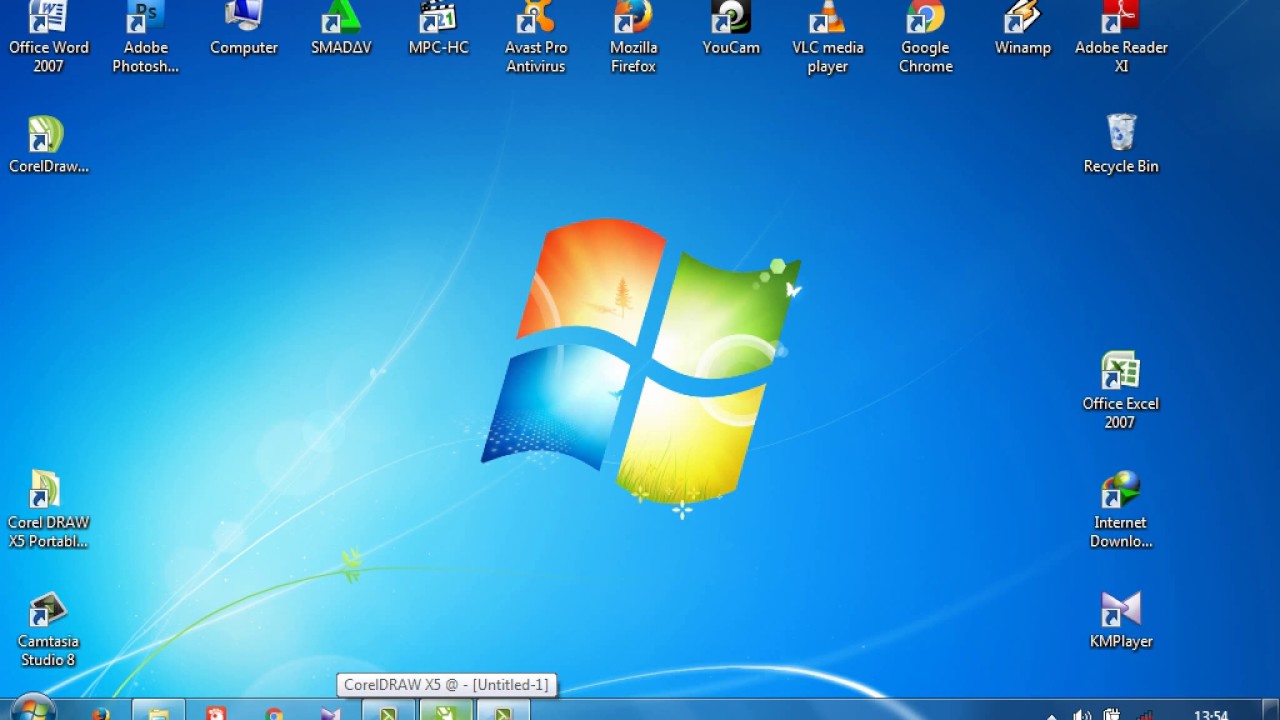Image resolution: width=1280 pixels, height=720 pixels.
Task: Select the Adobe Photoshop desktop icon
Action: (x=145, y=38)
